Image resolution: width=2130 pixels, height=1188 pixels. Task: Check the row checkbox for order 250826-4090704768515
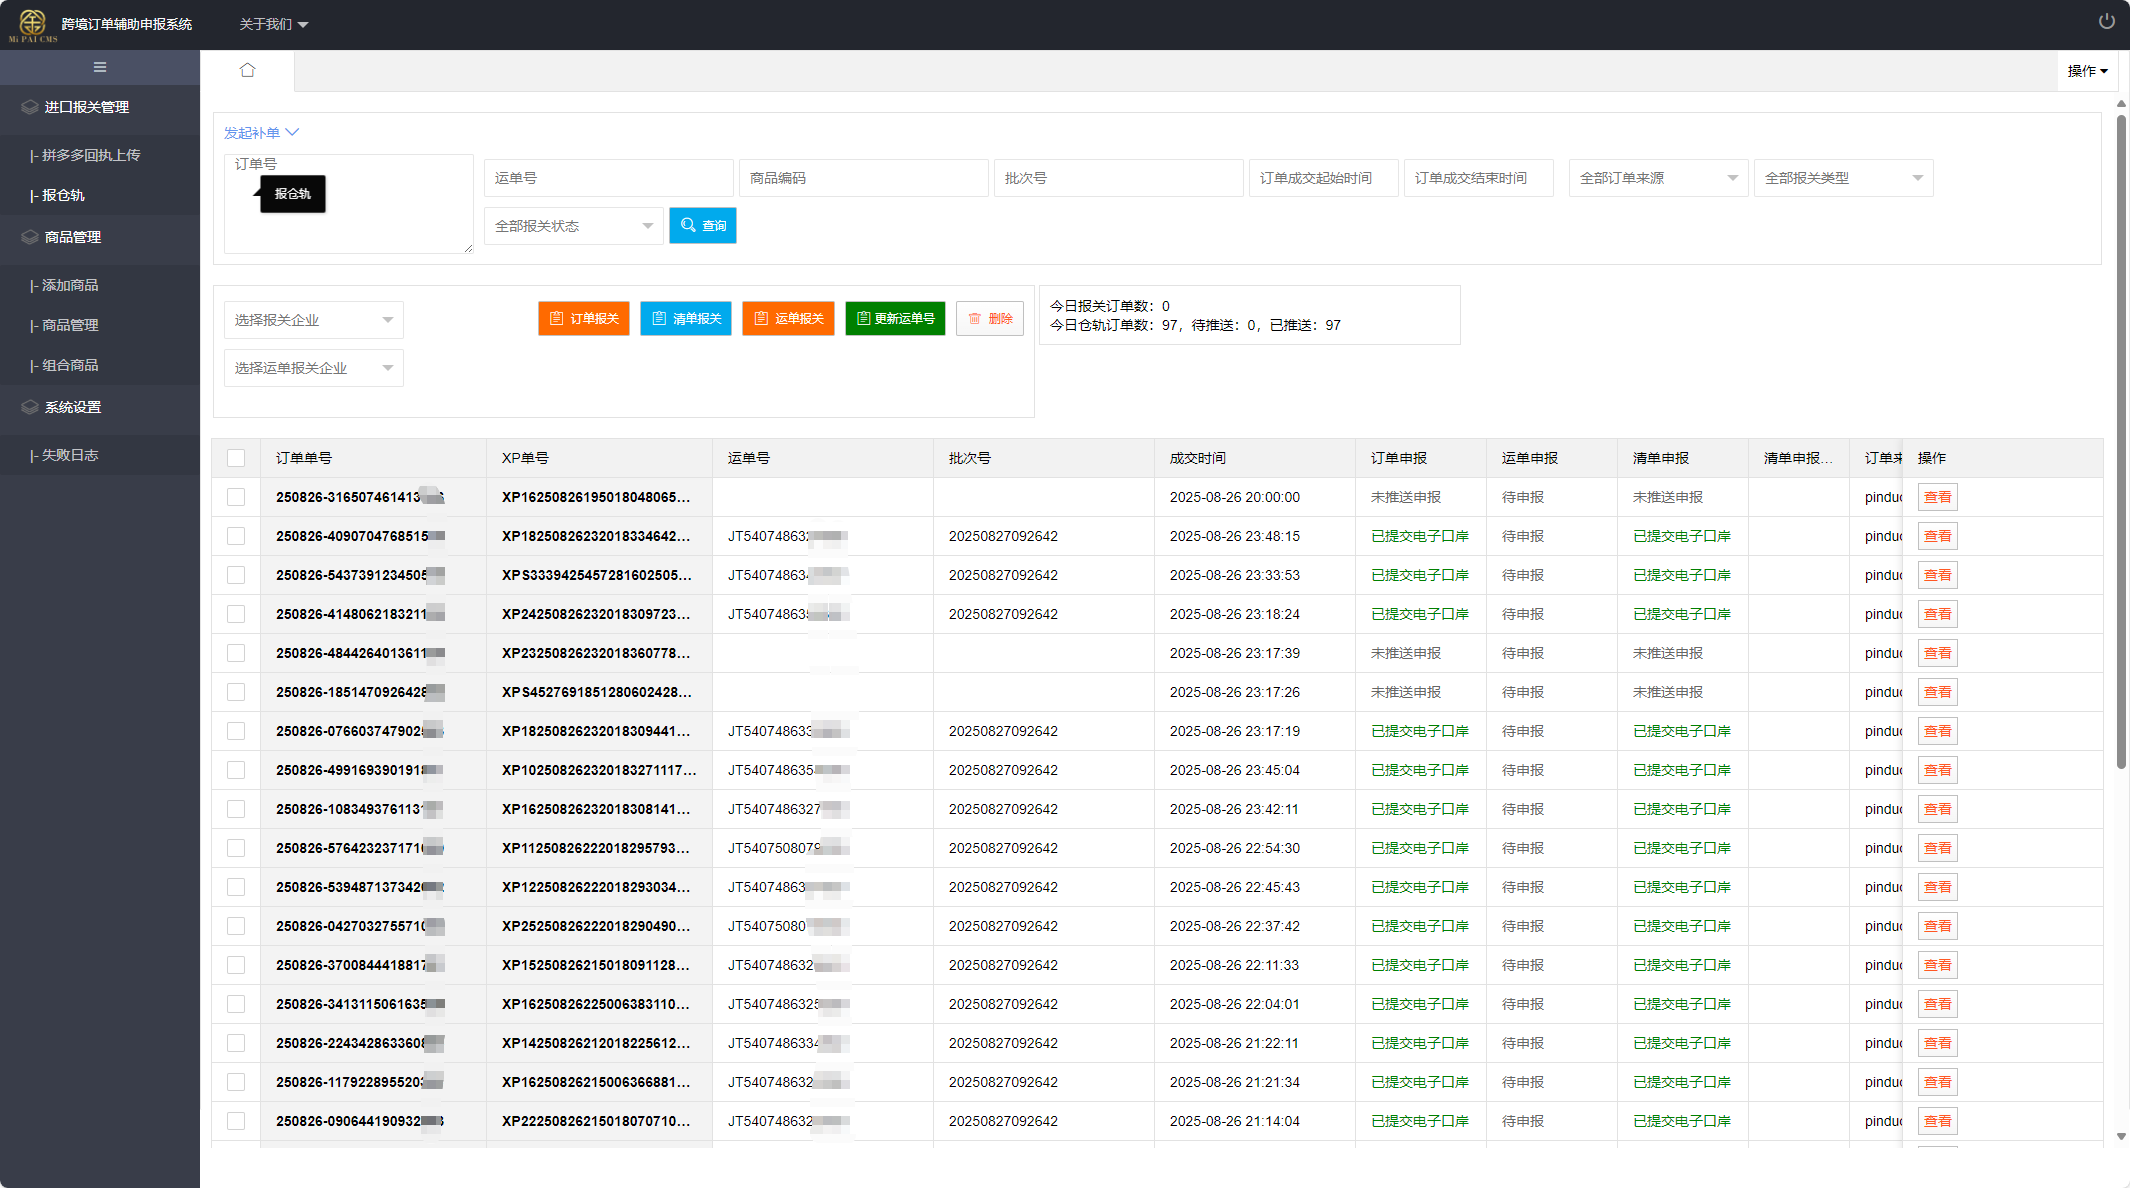(x=236, y=536)
